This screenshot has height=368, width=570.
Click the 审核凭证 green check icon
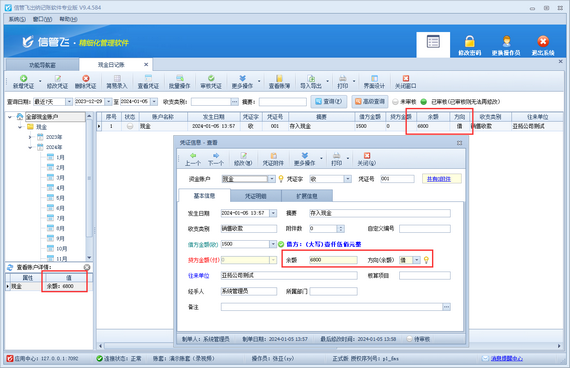coord(211,78)
